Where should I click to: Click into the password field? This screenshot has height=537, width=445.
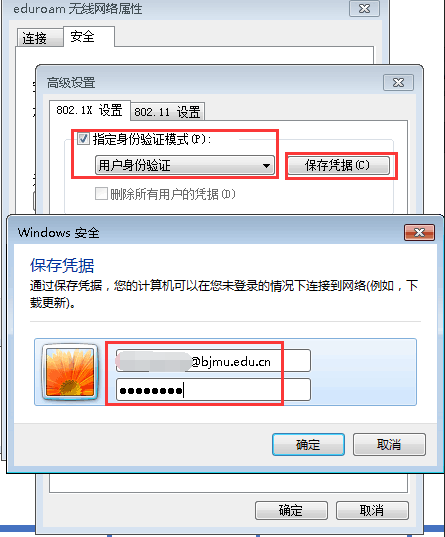coord(213,389)
